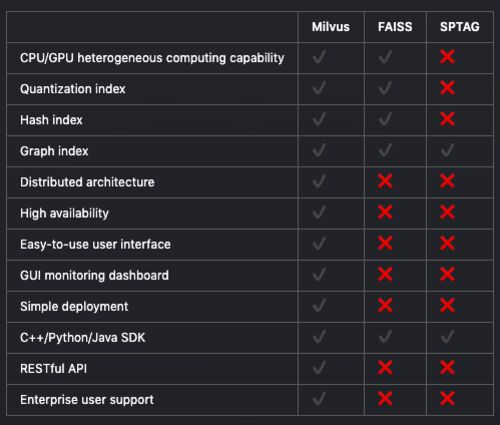
Task: Click the SPTAG red X for CPU/GPU heterogeneous computing
Action: (x=447, y=57)
